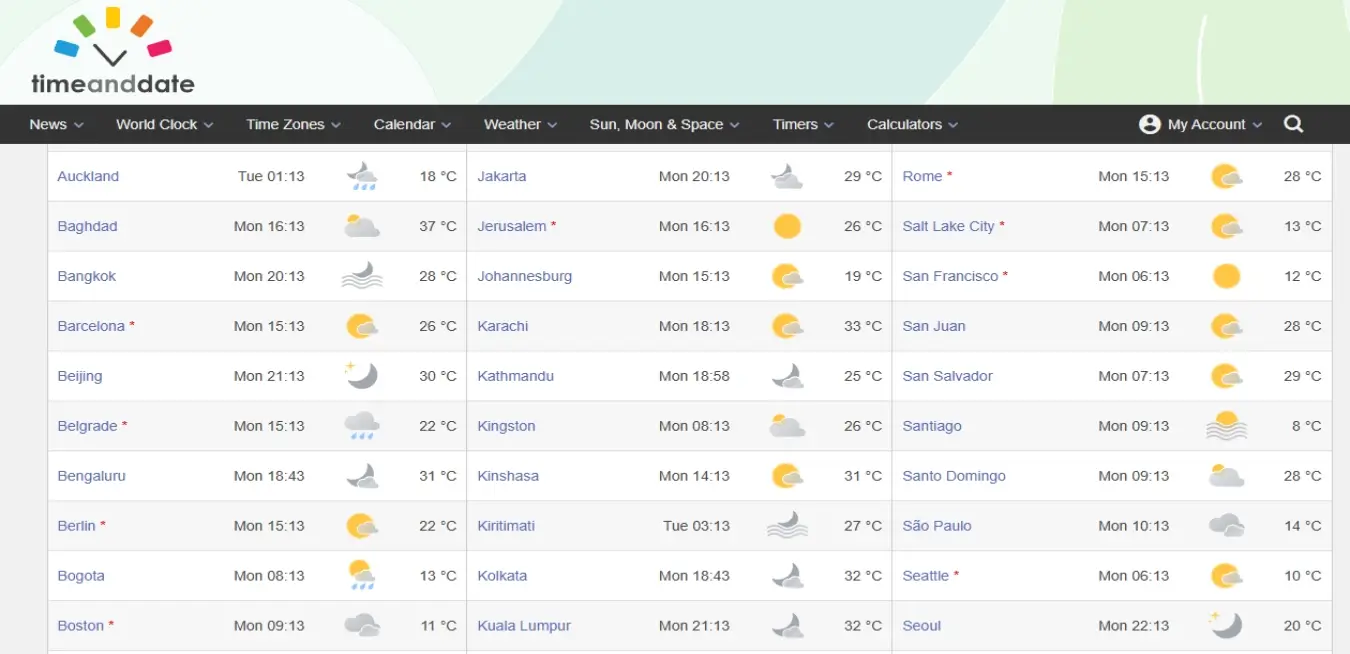Click Belgrade's rain cloud weather icon
Viewport: 1350px width, 654px height.
(x=362, y=426)
